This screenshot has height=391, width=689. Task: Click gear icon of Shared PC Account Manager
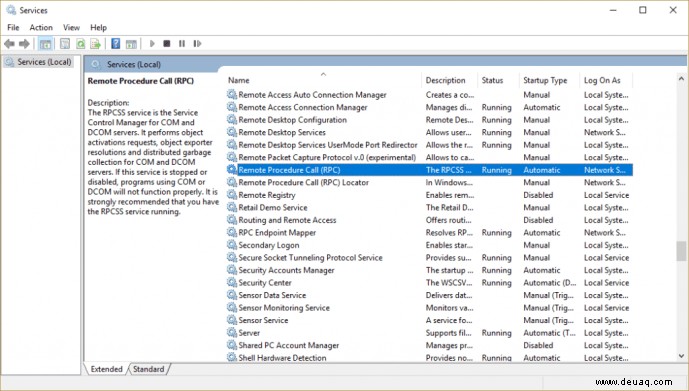[232, 345]
